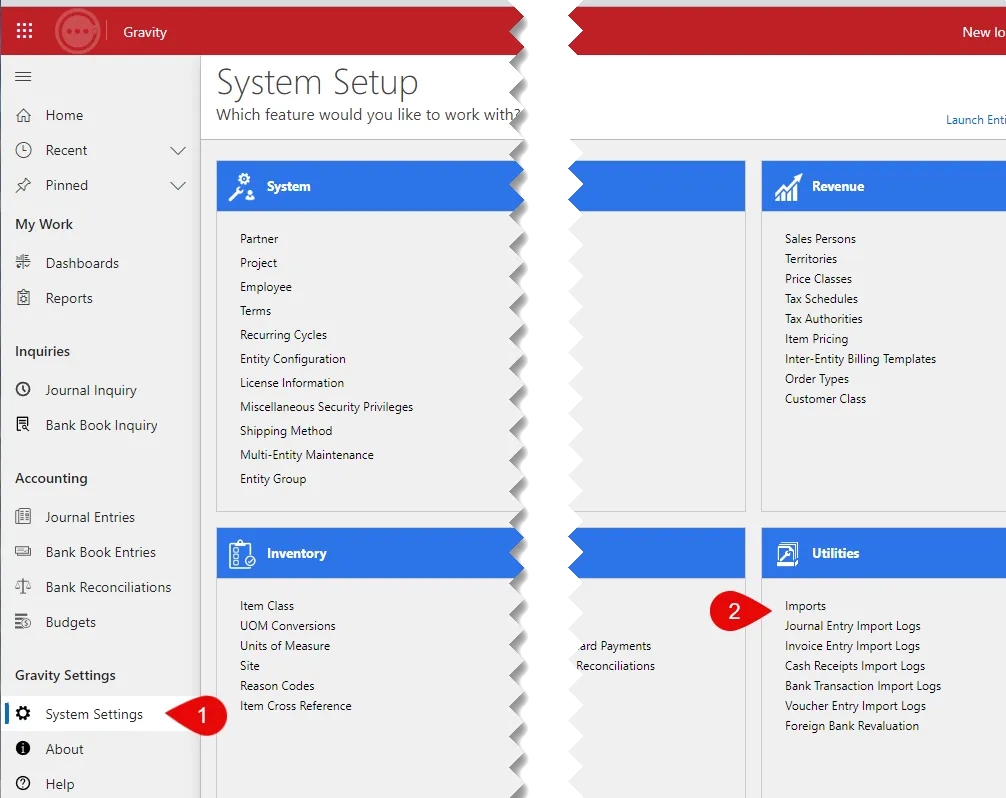Open the Recurring Cycles link
The height and width of the screenshot is (798, 1006).
pos(283,335)
